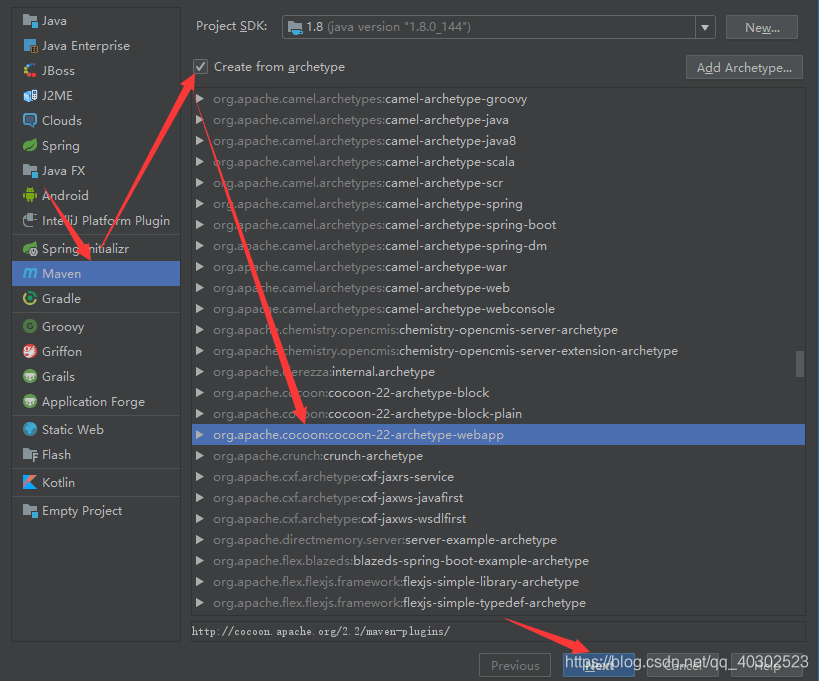The height and width of the screenshot is (681, 819).
Task: Click the J2ME icon
Action: coord(30,96)
